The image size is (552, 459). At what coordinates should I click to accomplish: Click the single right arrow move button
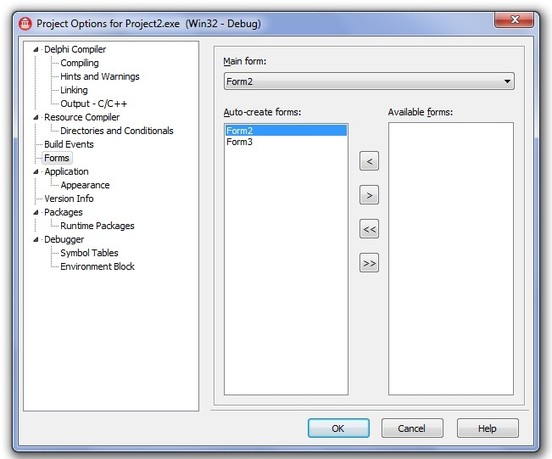click(x=369, y=195)
